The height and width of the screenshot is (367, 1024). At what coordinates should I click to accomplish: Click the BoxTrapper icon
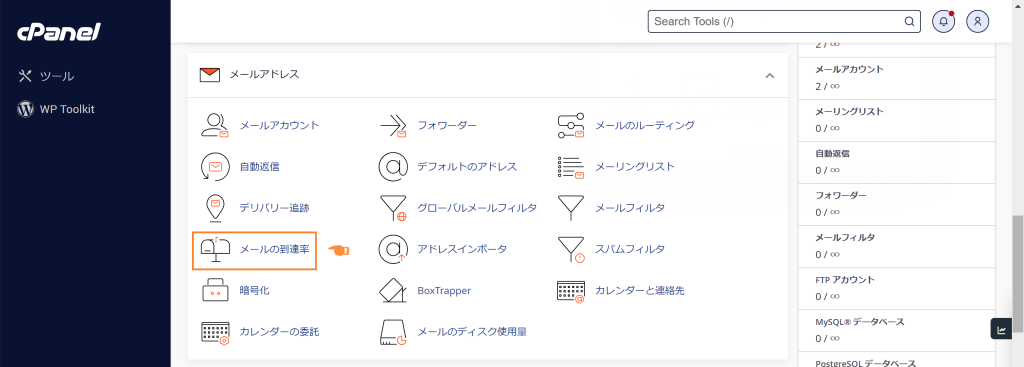(393, 291)
